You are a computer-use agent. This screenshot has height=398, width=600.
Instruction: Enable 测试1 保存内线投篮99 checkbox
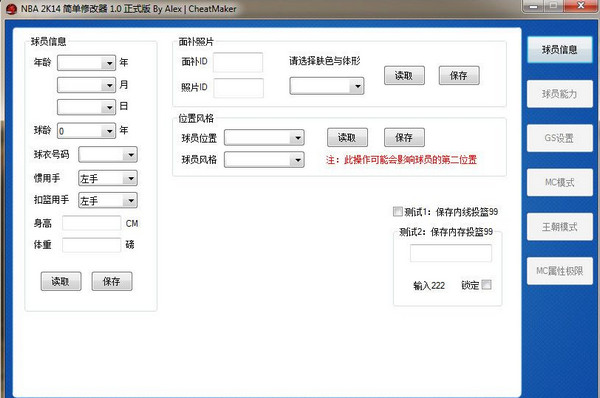tap(398, 211)
